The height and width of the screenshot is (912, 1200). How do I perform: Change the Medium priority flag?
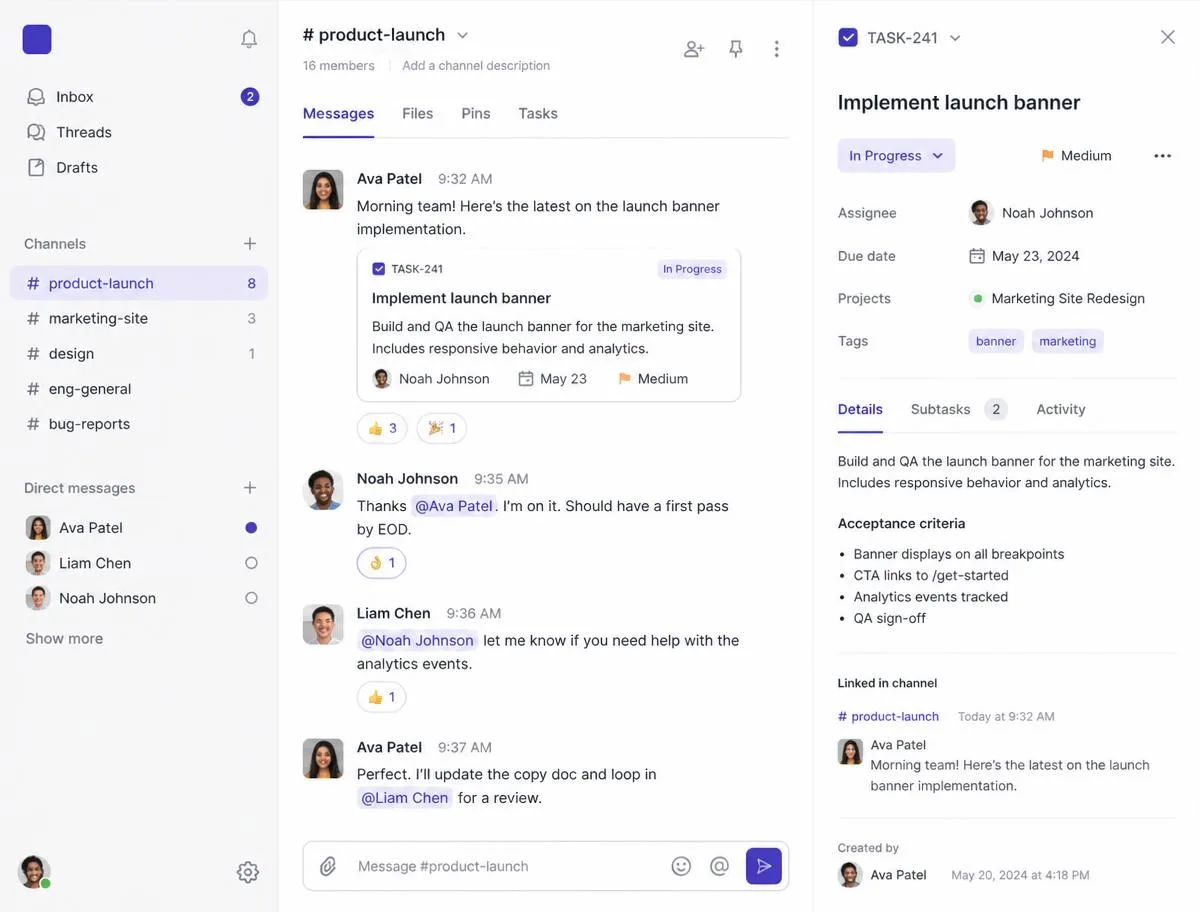(x=1077, y=156)
